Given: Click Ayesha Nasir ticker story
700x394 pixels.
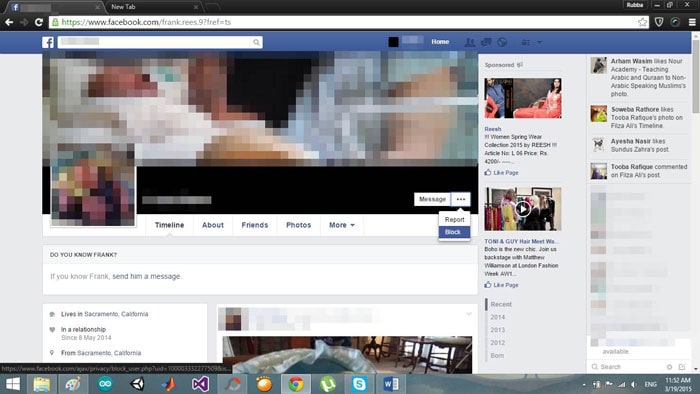Looking at the screenshot, I should click(639, 145).
